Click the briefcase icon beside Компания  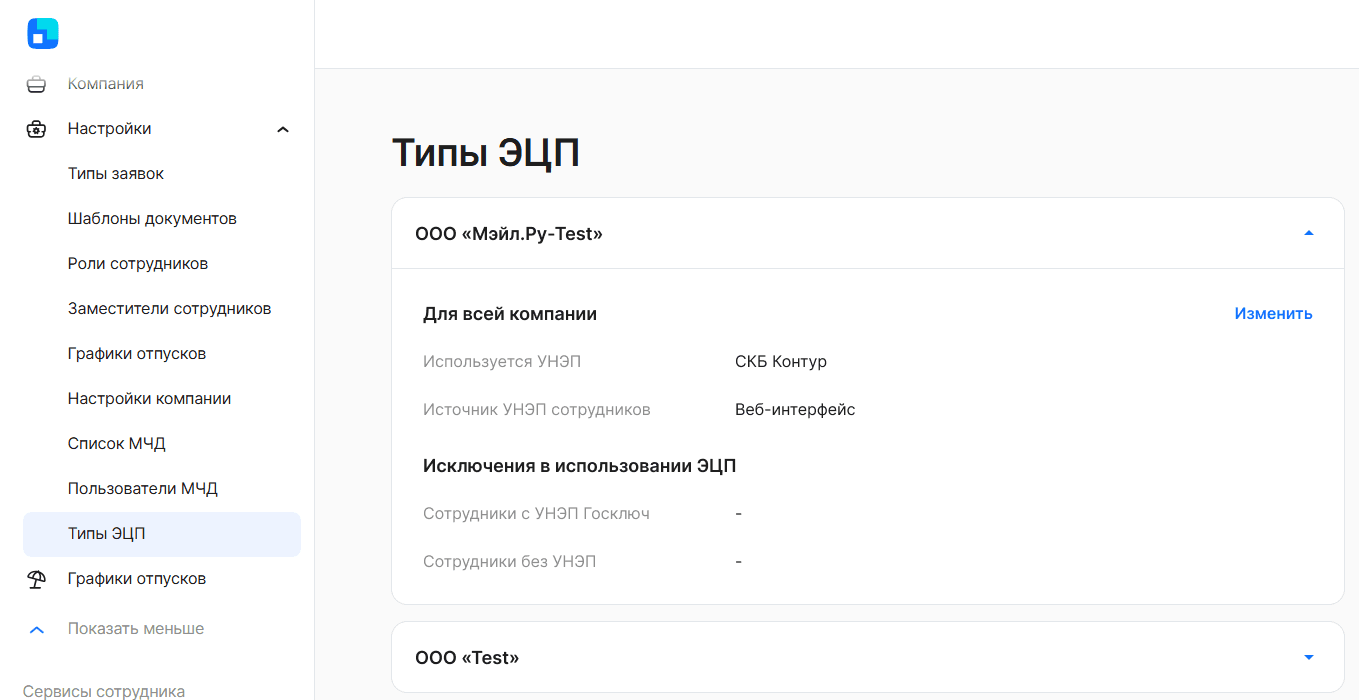(x=36, y=84)
